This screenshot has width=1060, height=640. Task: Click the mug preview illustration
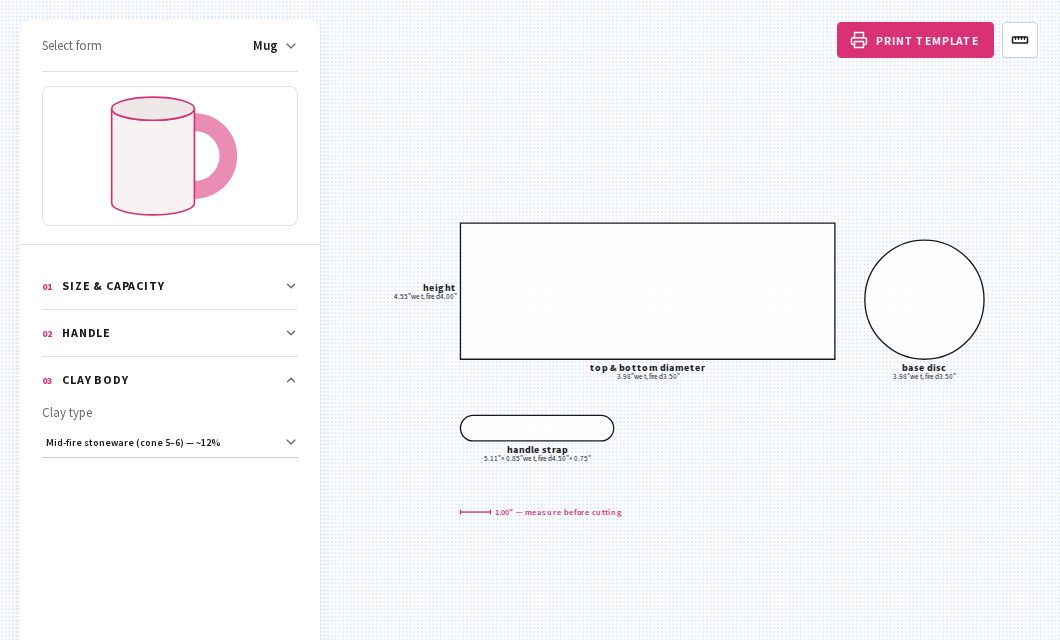click(x=170, y=156)
